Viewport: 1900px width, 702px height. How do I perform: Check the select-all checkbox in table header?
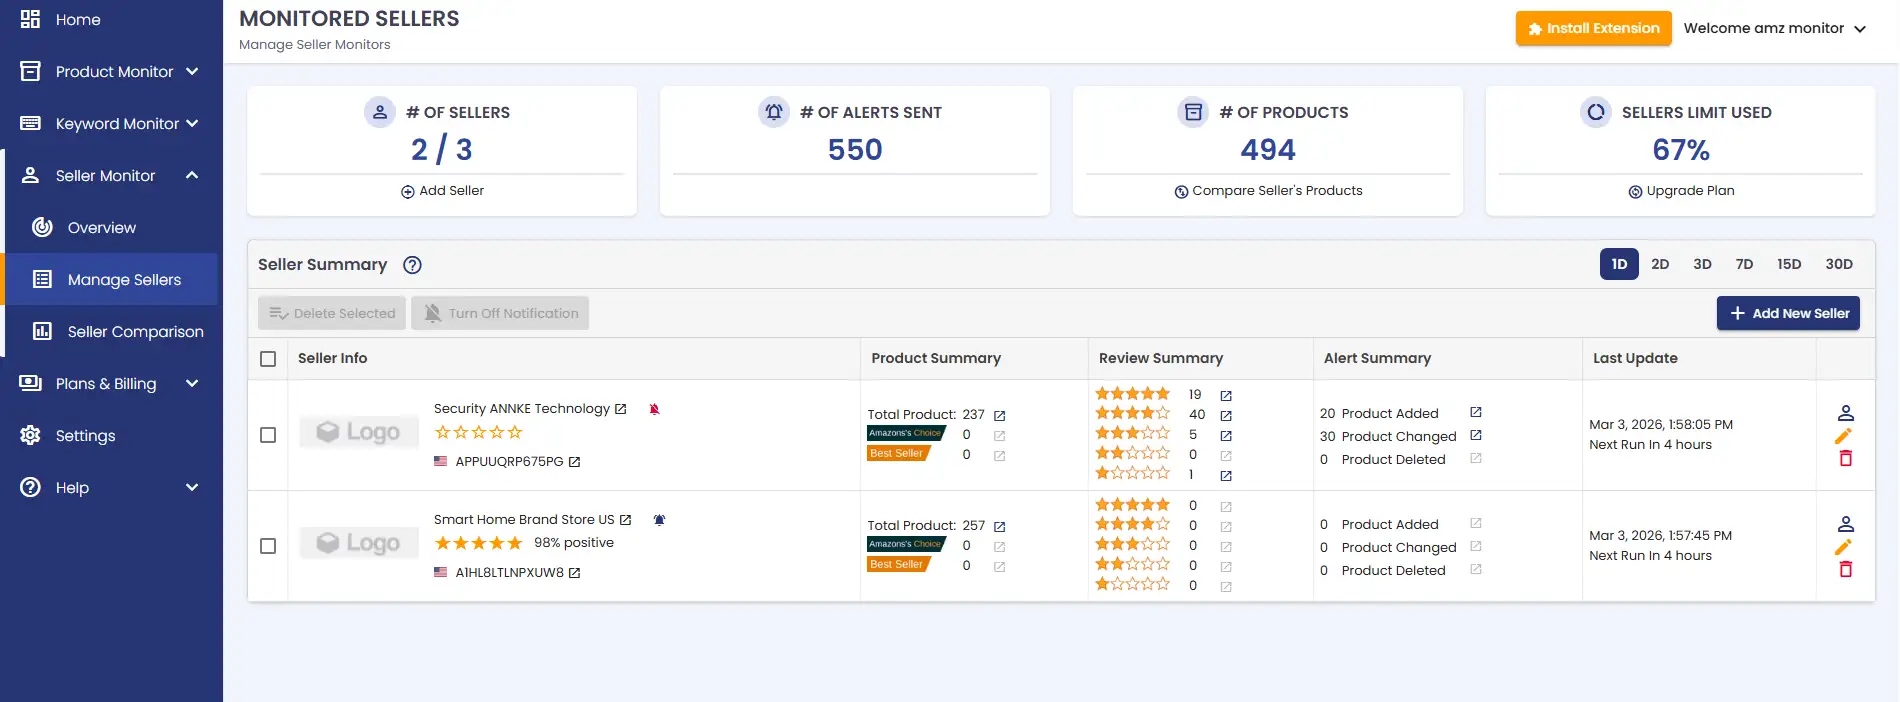point(268,359)
